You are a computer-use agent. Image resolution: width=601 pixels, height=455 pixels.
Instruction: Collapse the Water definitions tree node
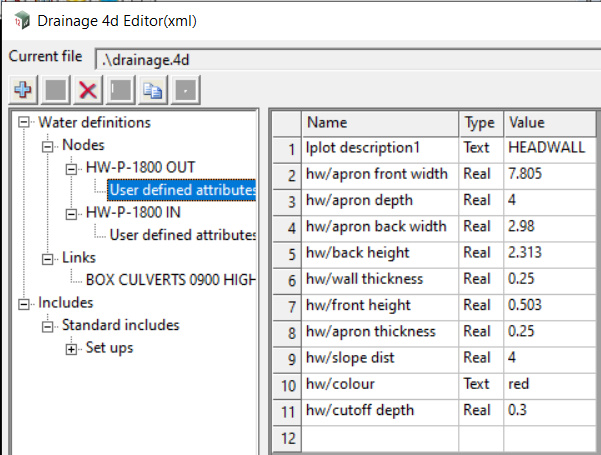pos(25,123)
